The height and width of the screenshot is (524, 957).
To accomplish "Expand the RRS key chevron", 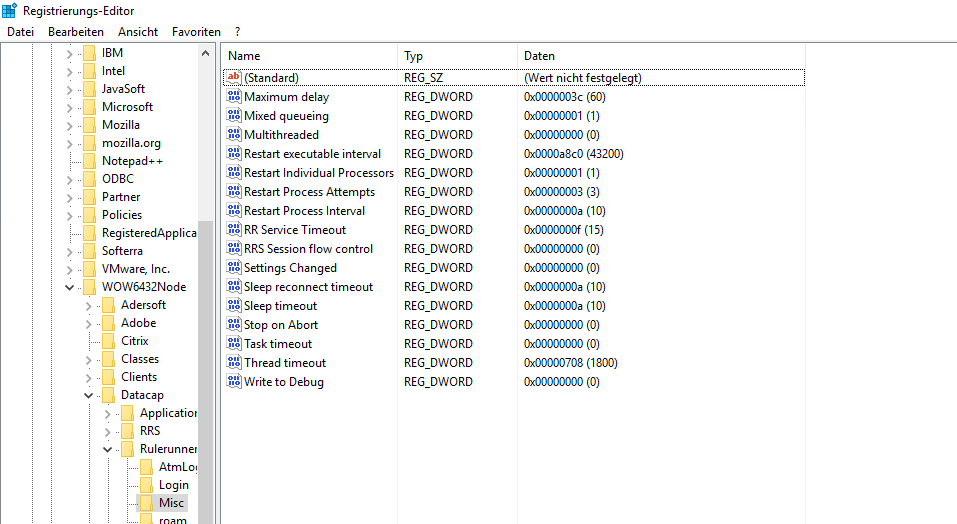I will [107, 432].
